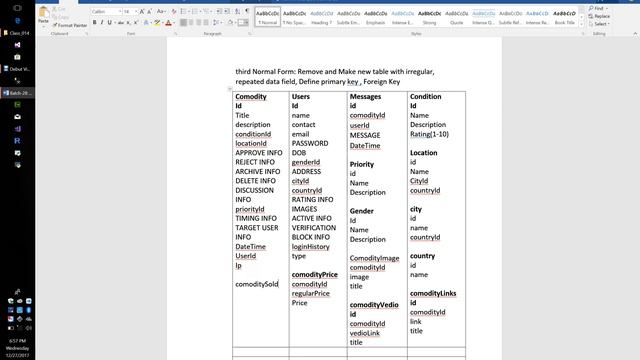Click Find in the Editing group
This screenshot has width=640, height=360.
598,8
